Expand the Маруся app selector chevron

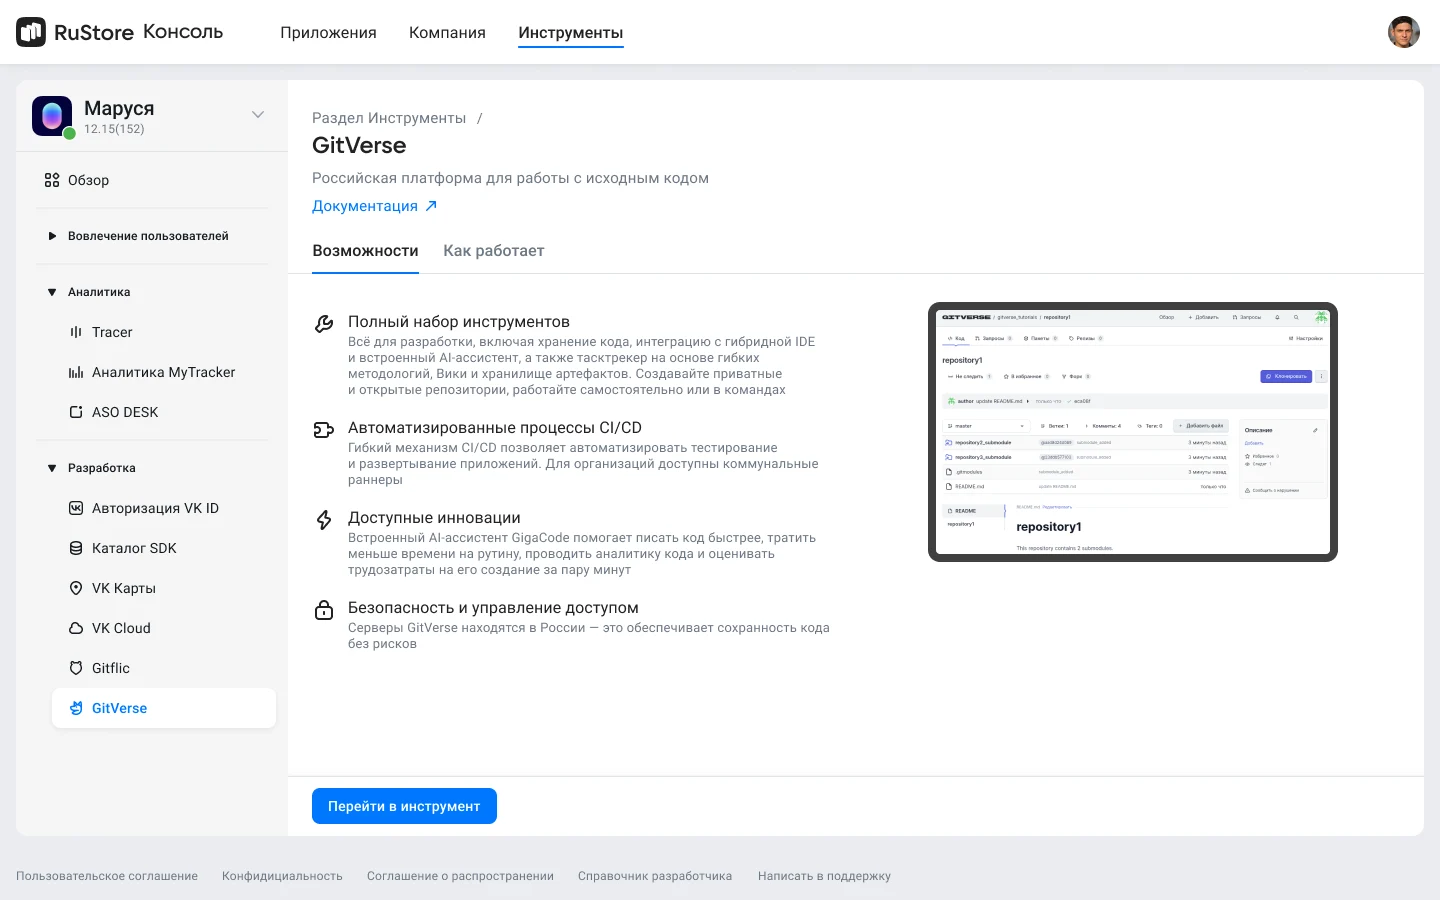pyautogui.click(x=258, y=115)
